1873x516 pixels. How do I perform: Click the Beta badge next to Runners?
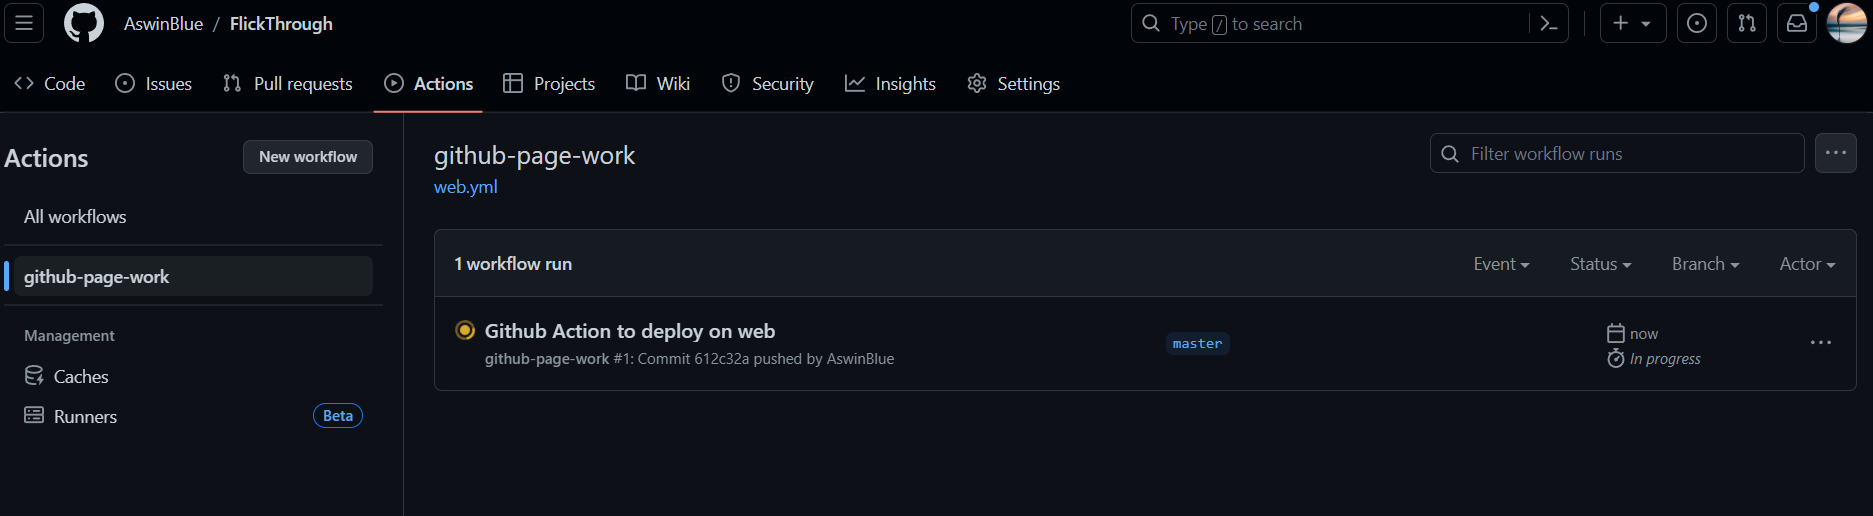tap(338, 416)
